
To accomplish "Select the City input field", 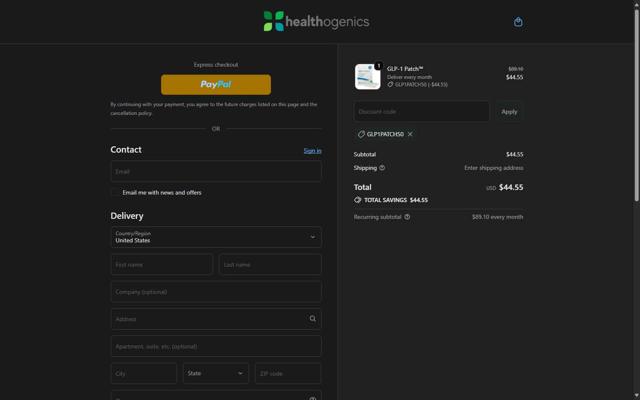I will (144, 373).
